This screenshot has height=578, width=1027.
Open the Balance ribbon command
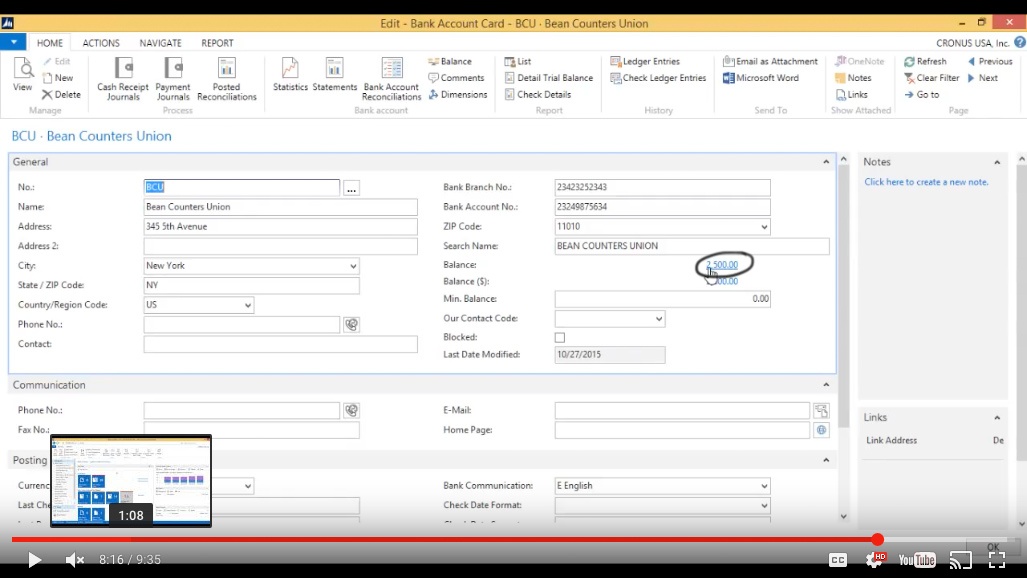click(x=450, y=62)
